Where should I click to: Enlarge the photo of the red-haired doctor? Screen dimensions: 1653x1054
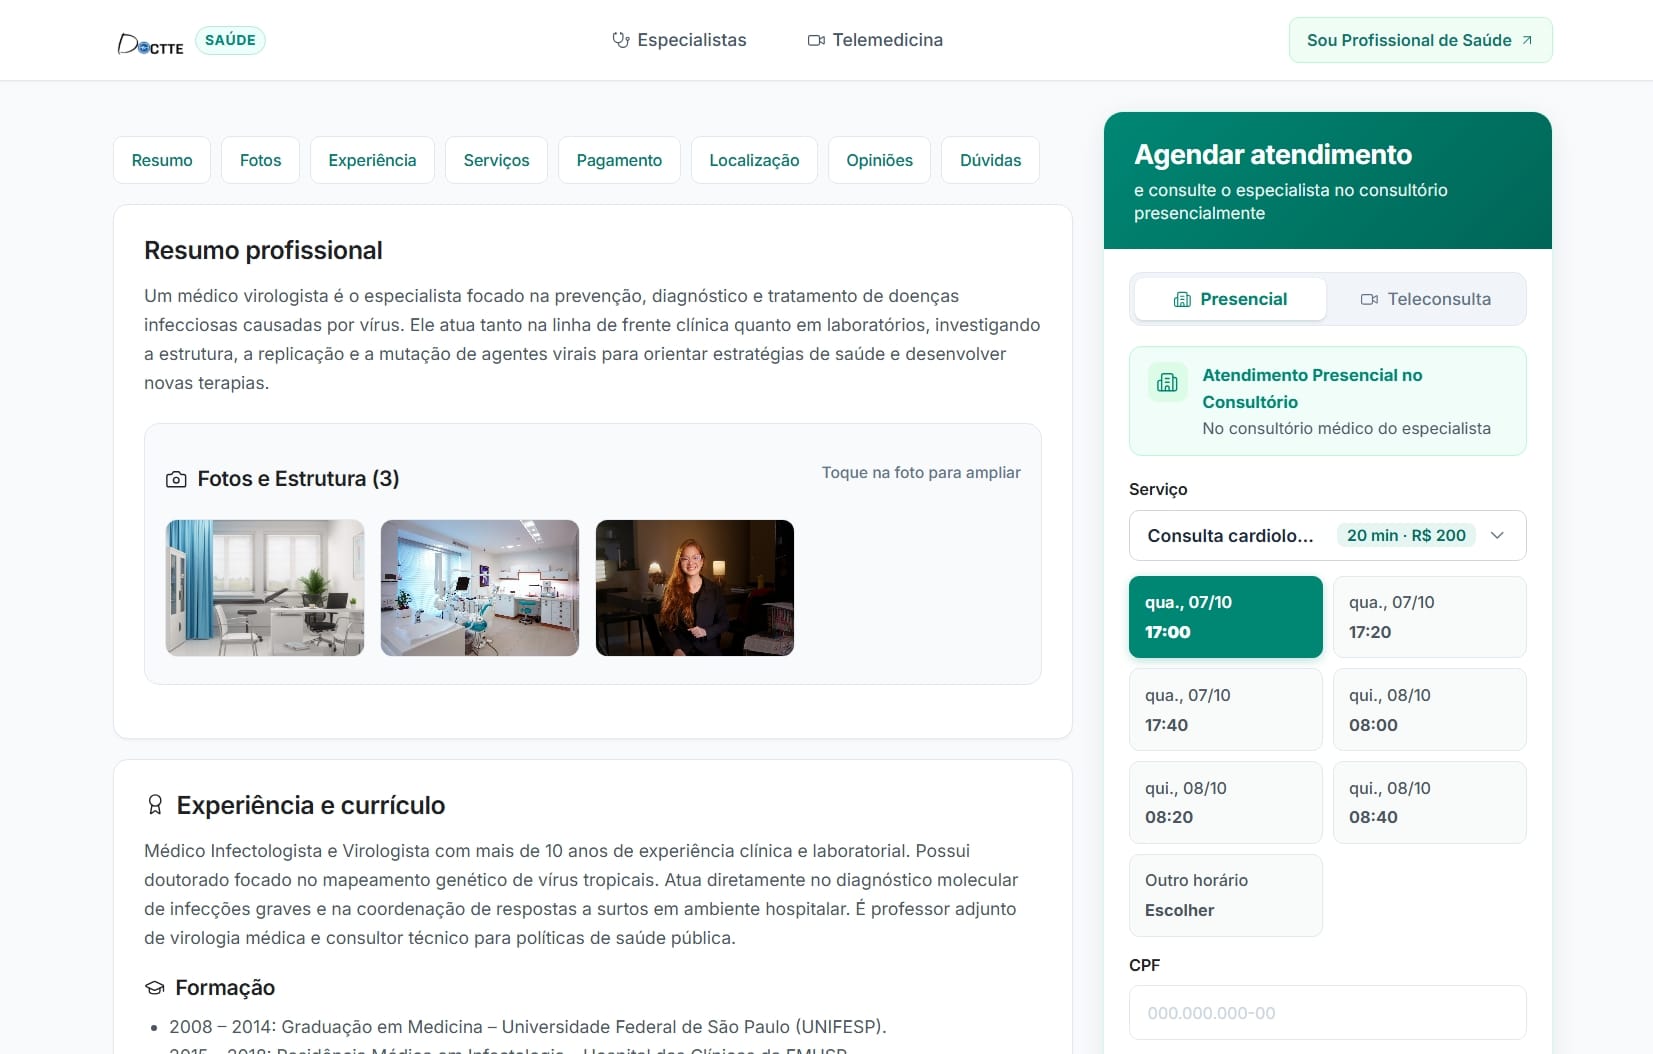[x=695, y=588]
